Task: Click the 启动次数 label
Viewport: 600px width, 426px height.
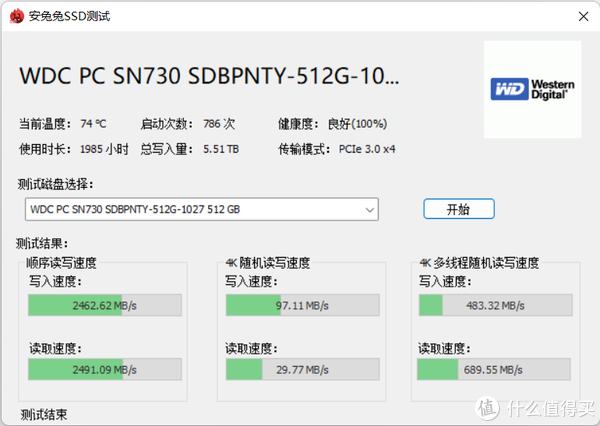Action: 166,124
